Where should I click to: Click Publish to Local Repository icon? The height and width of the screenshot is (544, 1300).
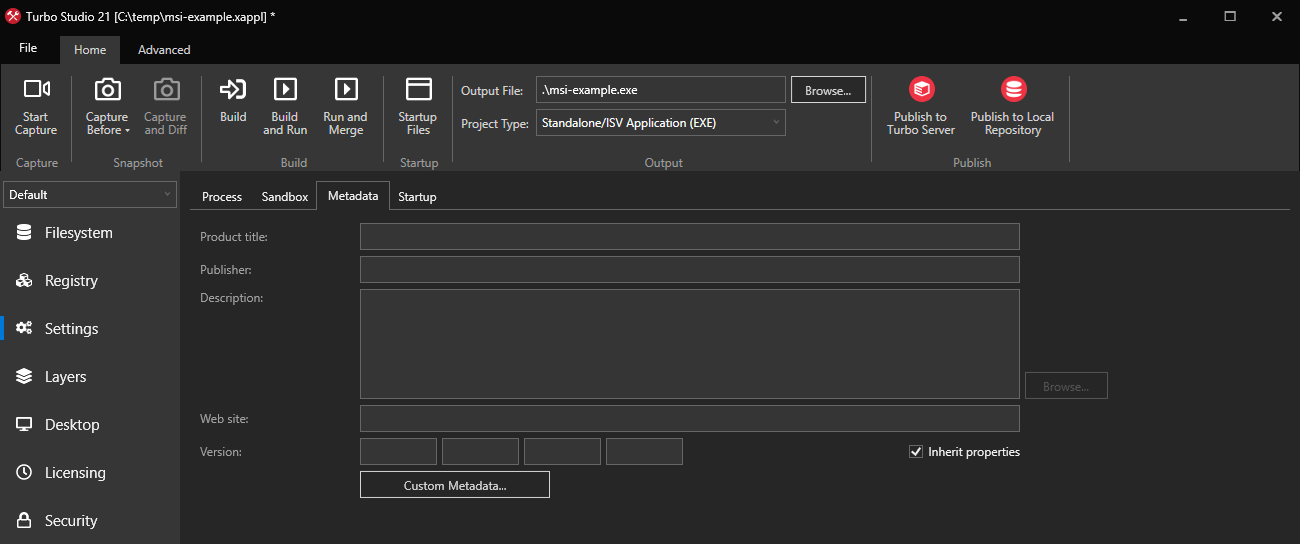1012,91
